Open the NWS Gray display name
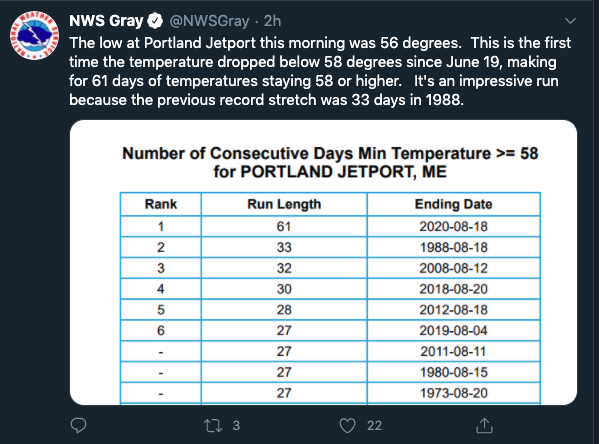The image size is (599, 444). tap(106, 21)
